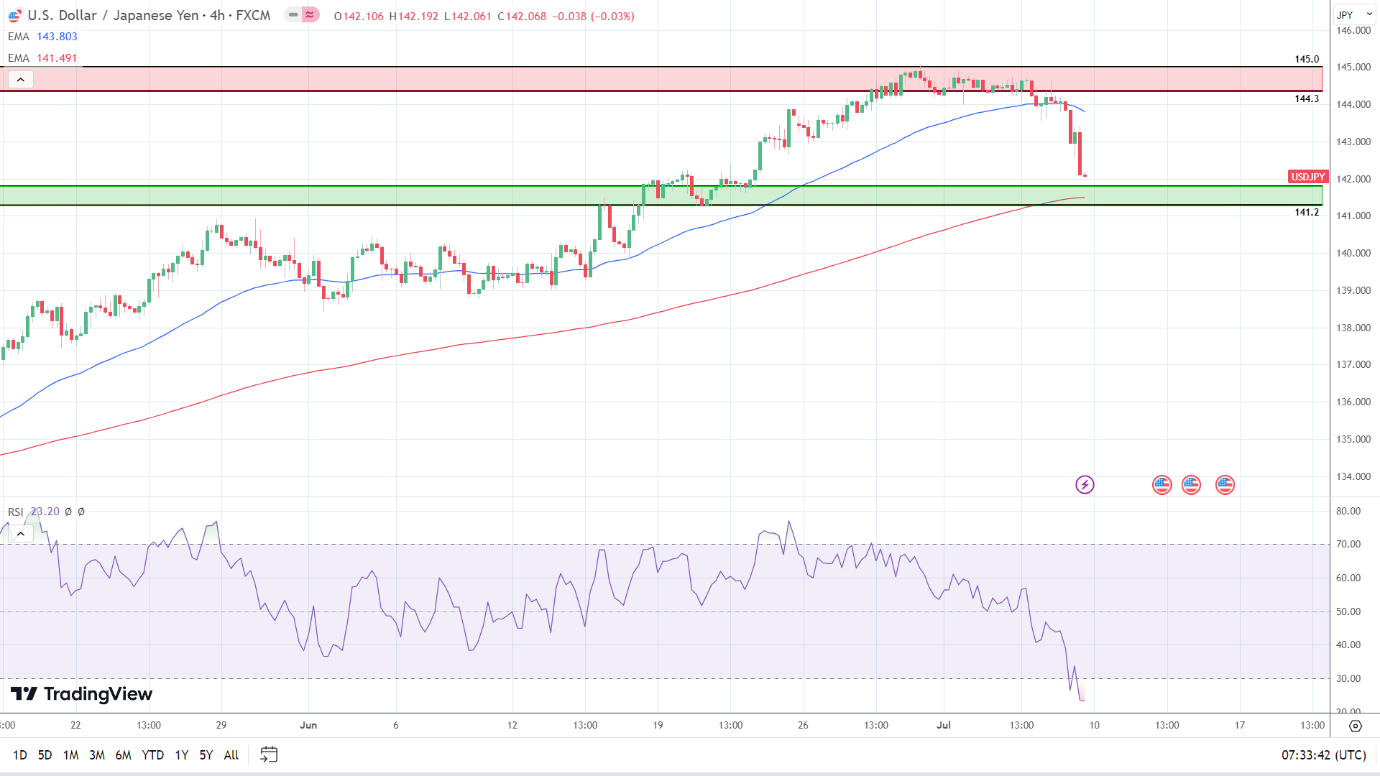Open the Go to date calendar icon
This screenshot has width=1380, height=776.
click(x=268, y=754)
